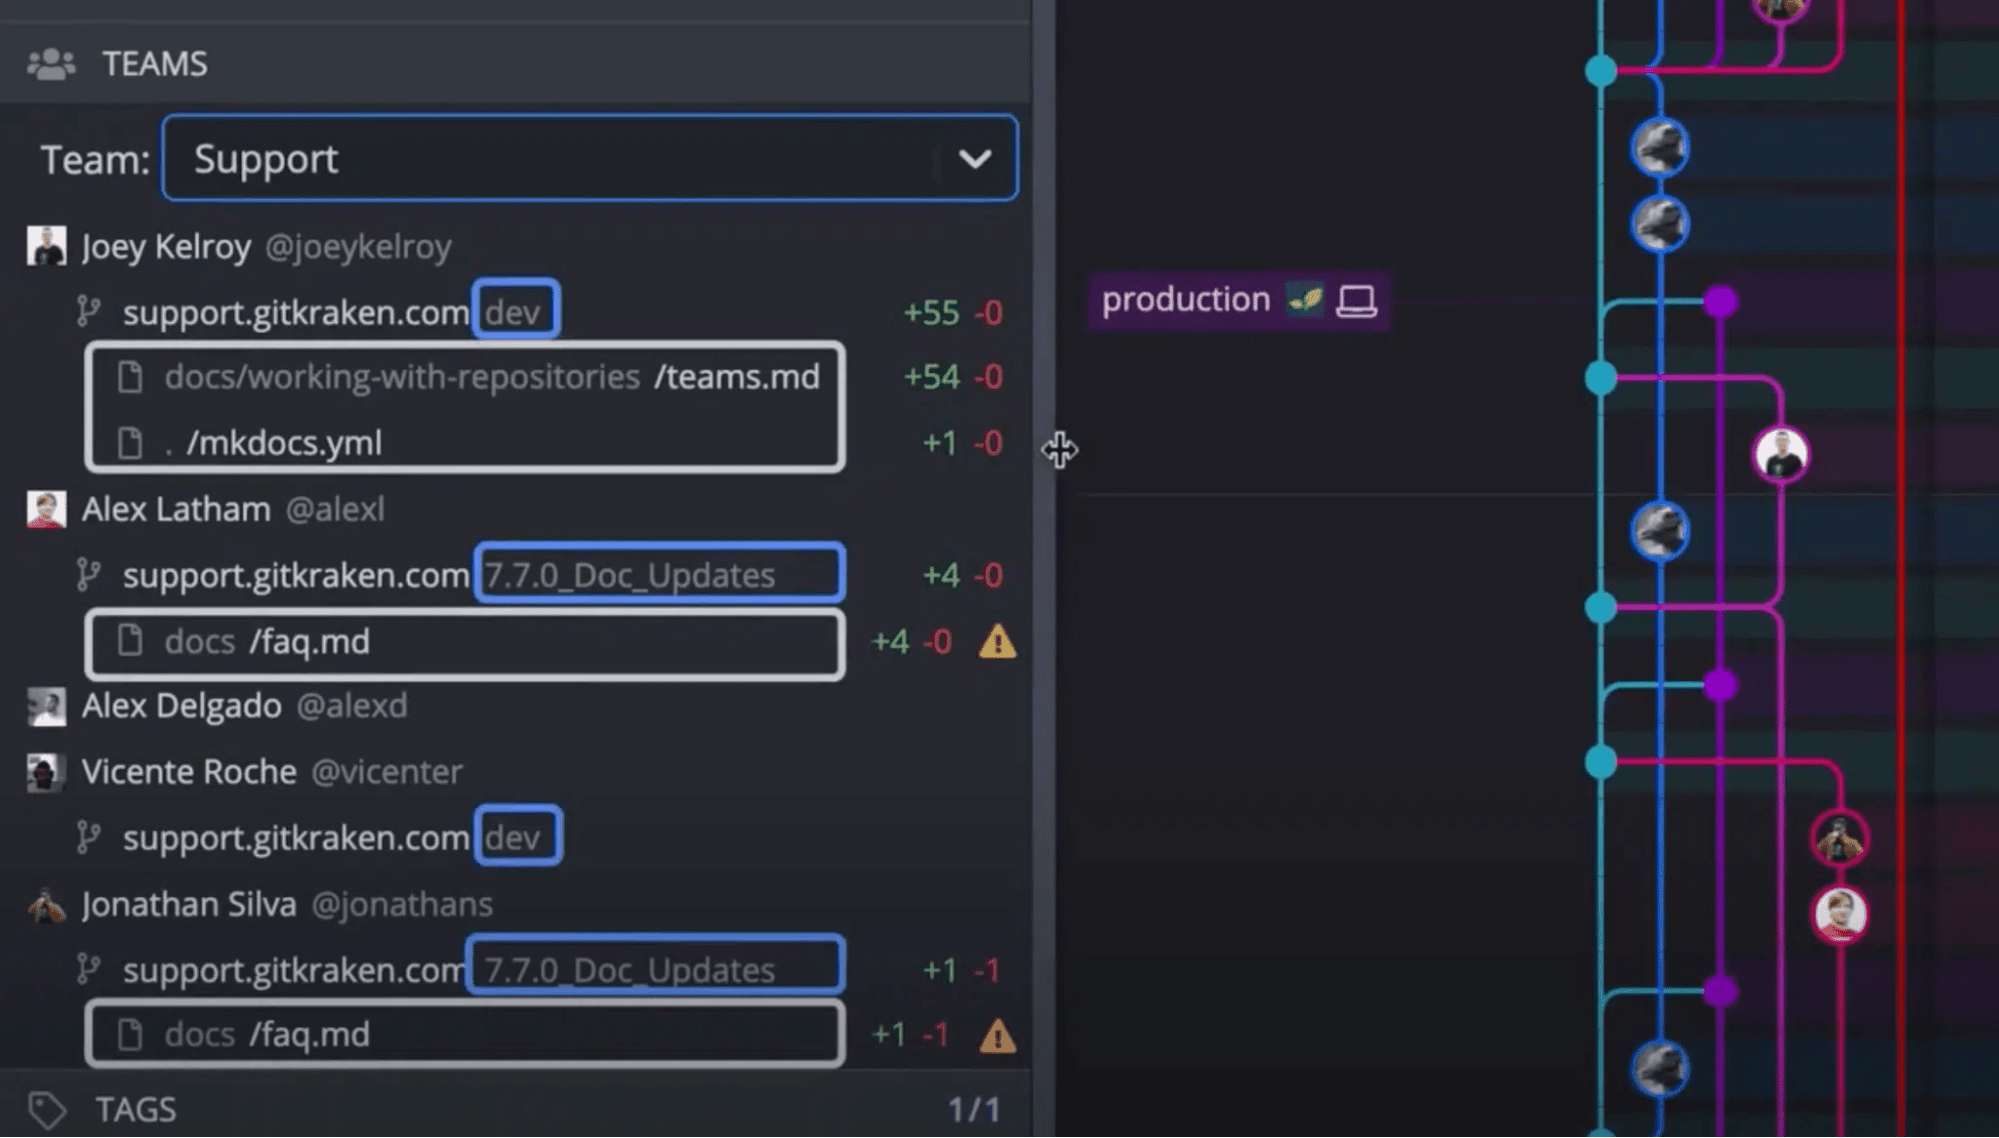1999x1138 pixels.
Task: Click the Teams people icon
Action: pyautogui.click(x=51, y=64)
